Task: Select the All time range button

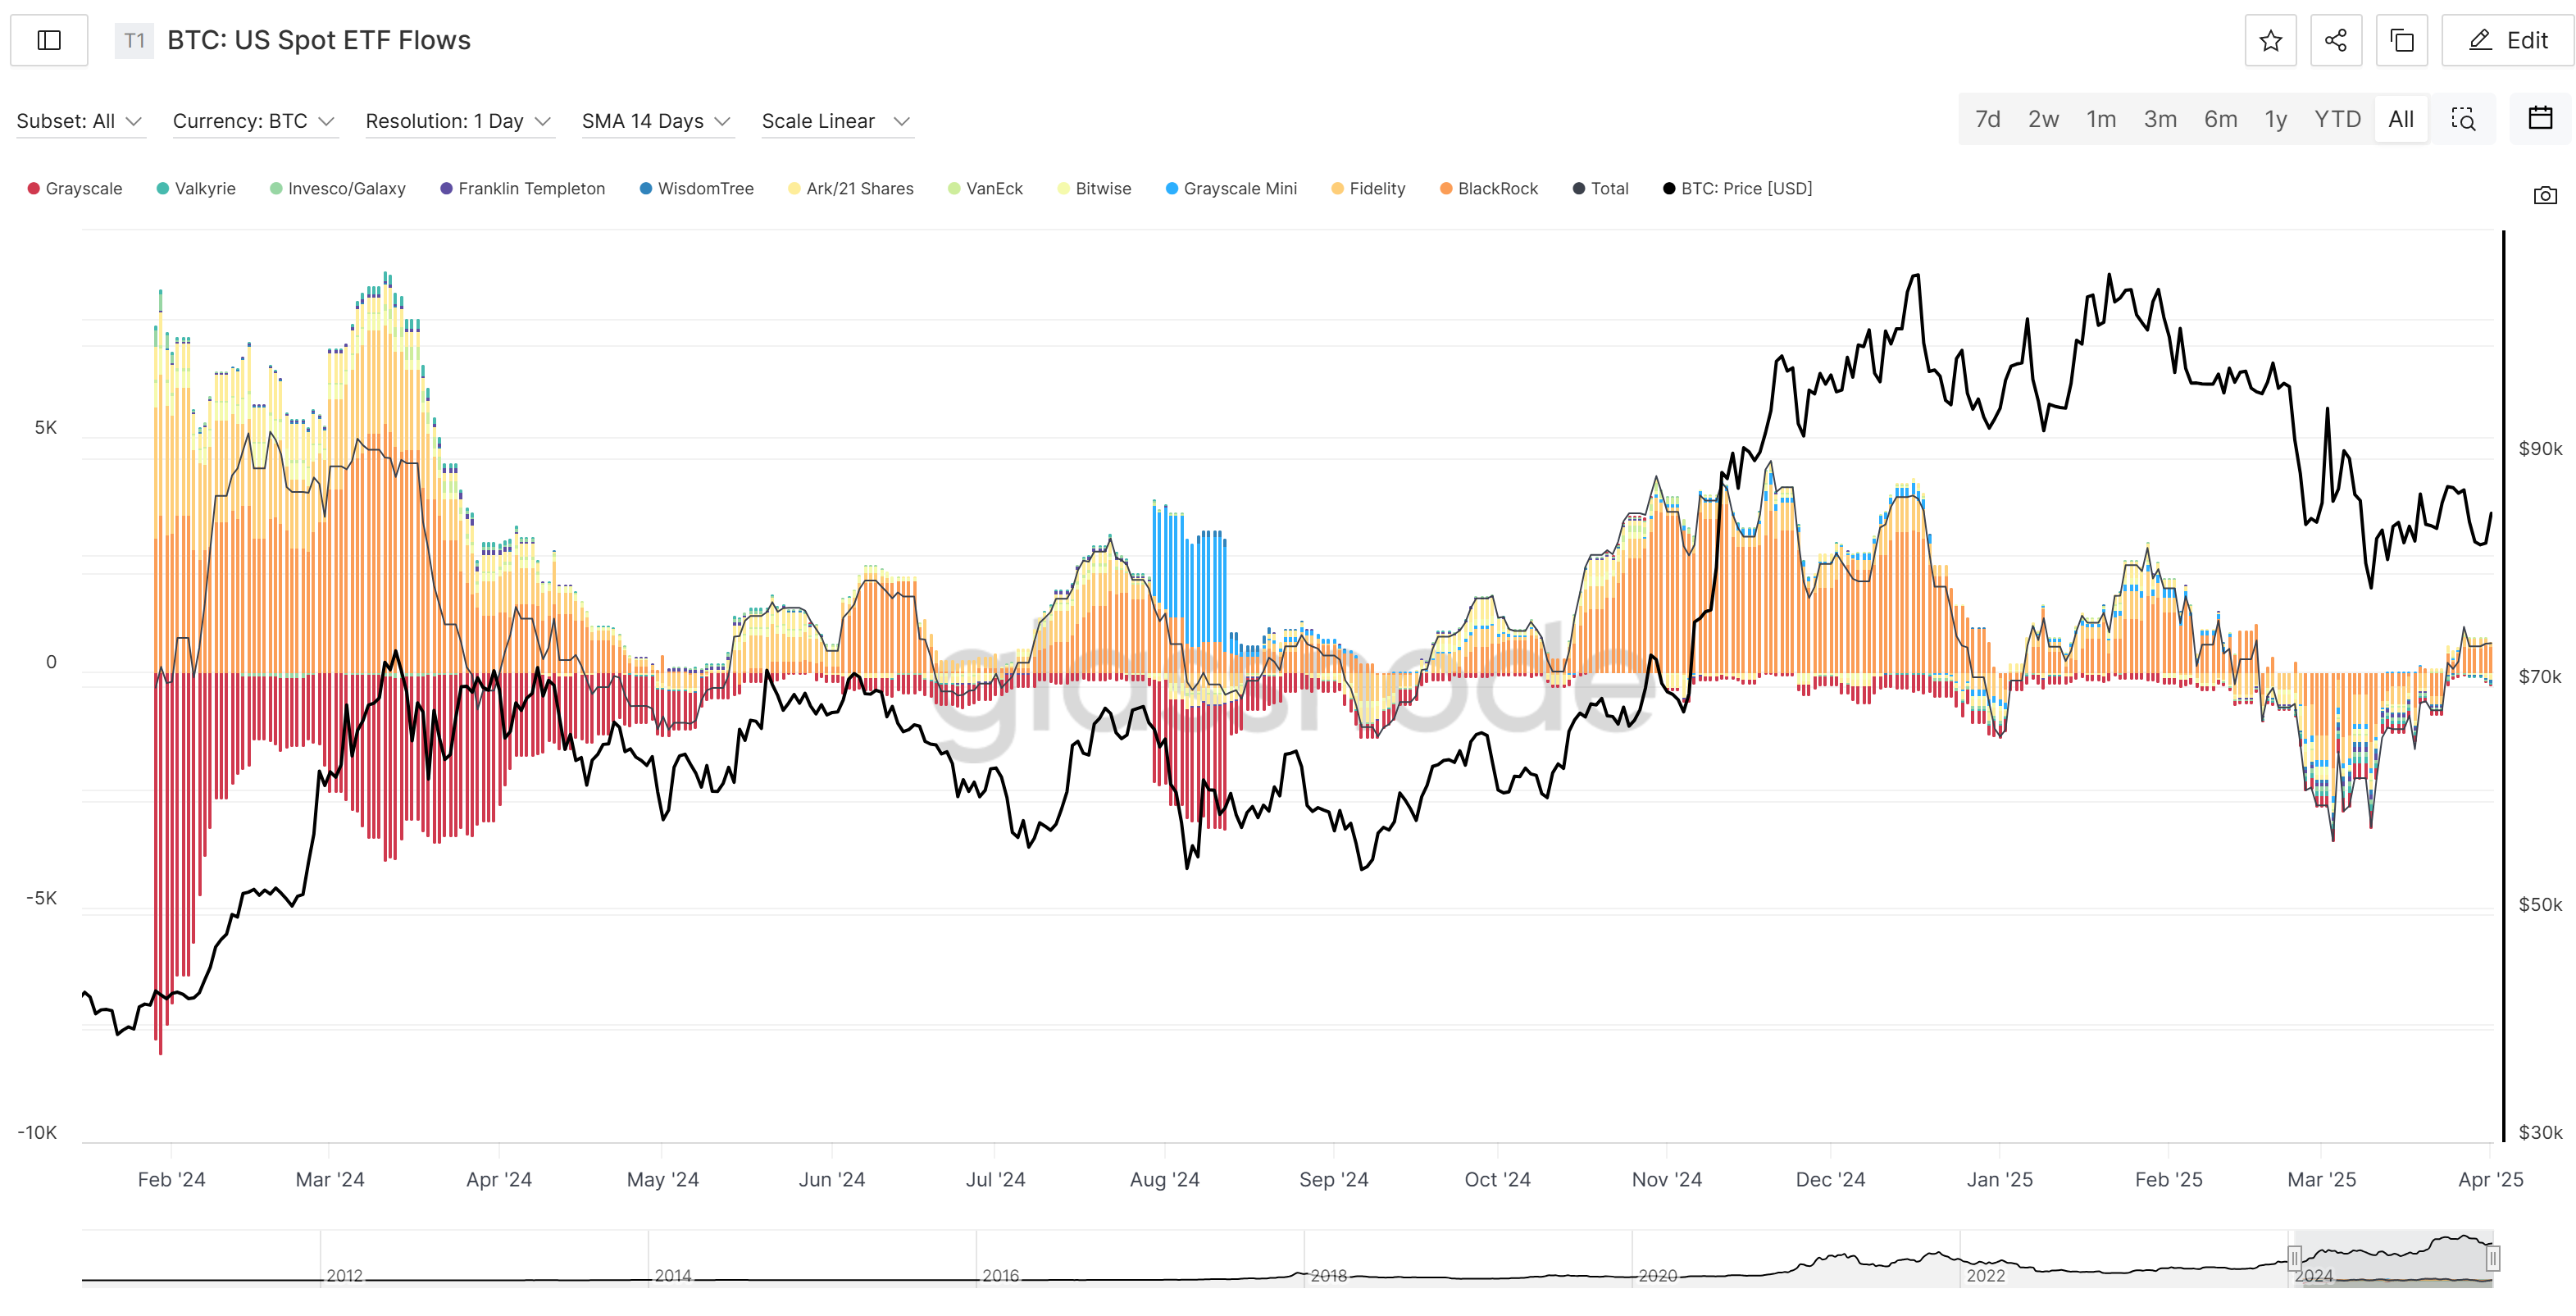Action: click(x=2400, y=119)
